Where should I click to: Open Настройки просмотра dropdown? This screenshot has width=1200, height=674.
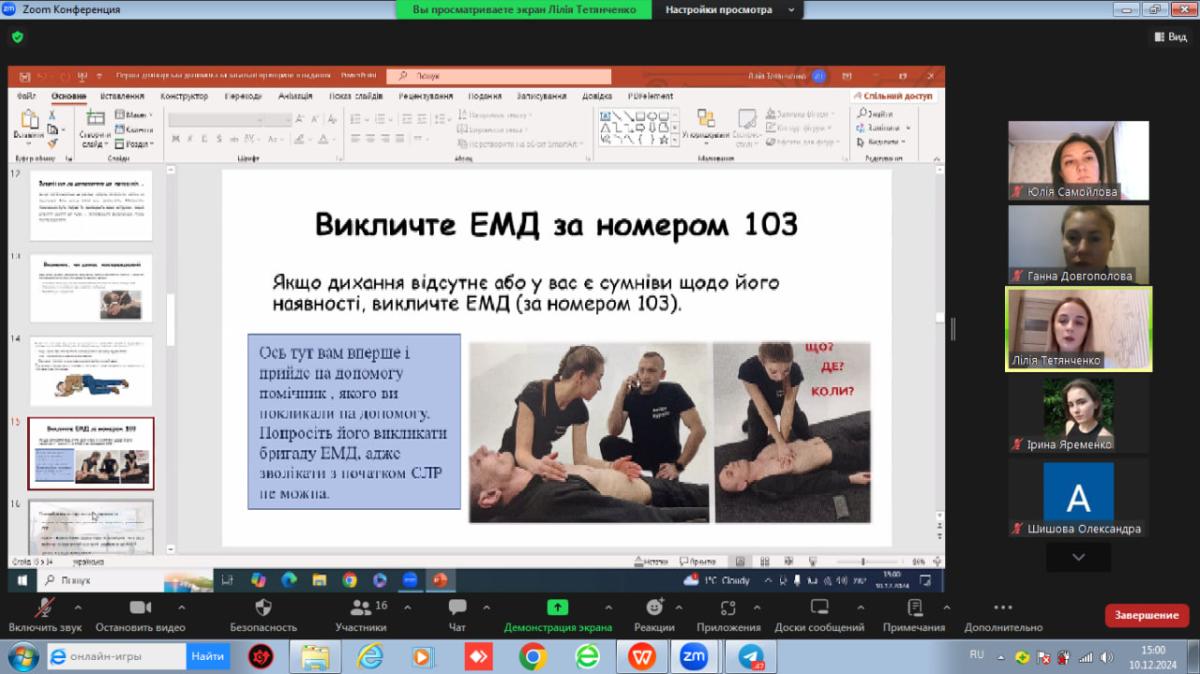[728, 10]
